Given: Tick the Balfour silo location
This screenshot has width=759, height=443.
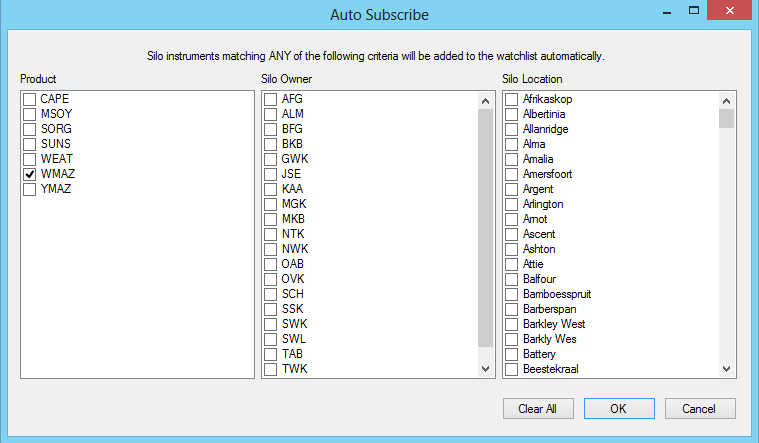Looking at the screenshot, I should point(512,279).
